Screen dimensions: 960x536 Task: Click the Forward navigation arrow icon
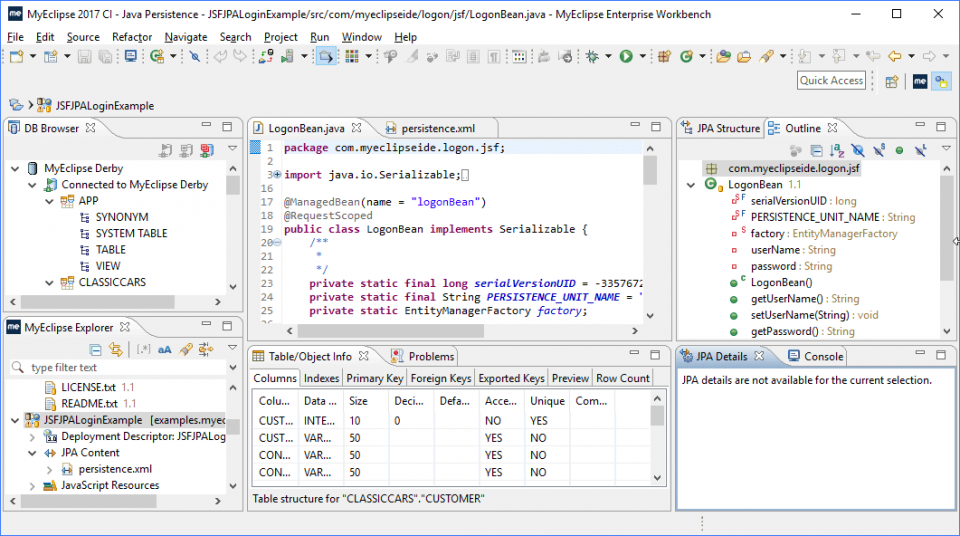[x=929, y=56]
